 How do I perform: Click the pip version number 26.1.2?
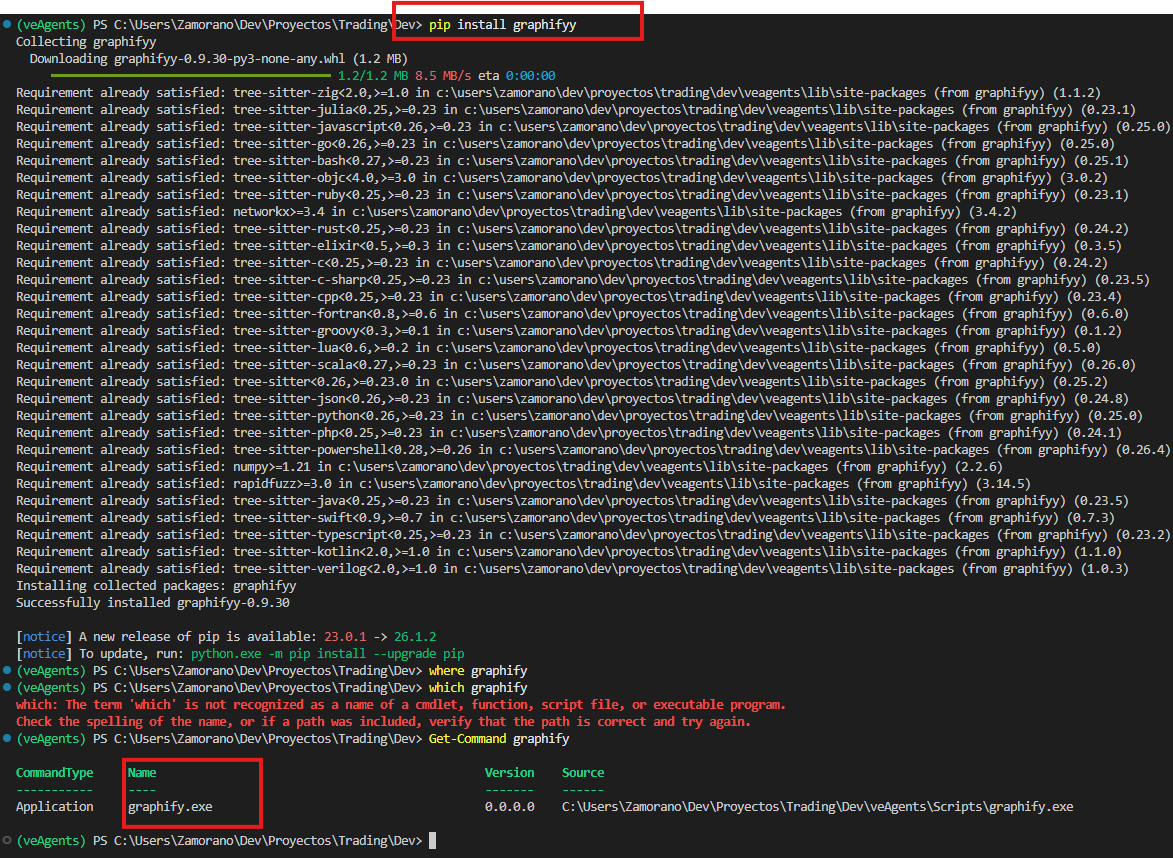point(415,637)
